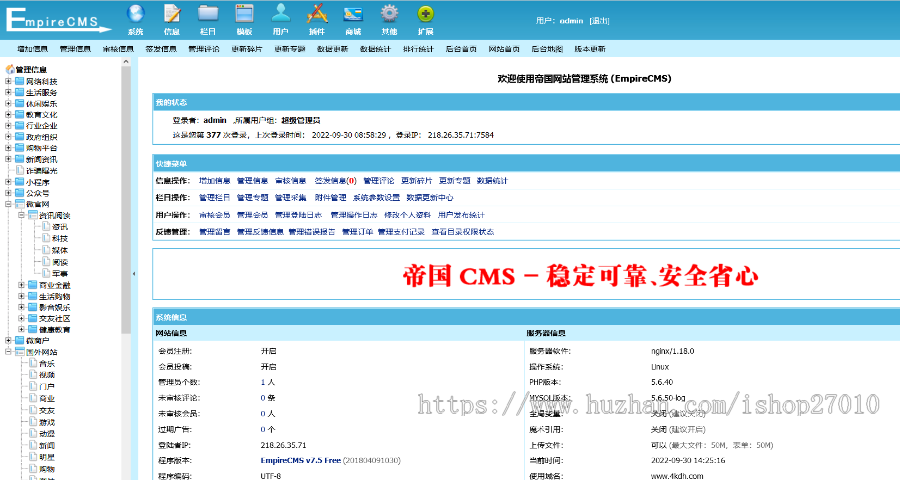
Task: Collapse the 资讯阅读 tree node
Action: (x=21, y=215)
